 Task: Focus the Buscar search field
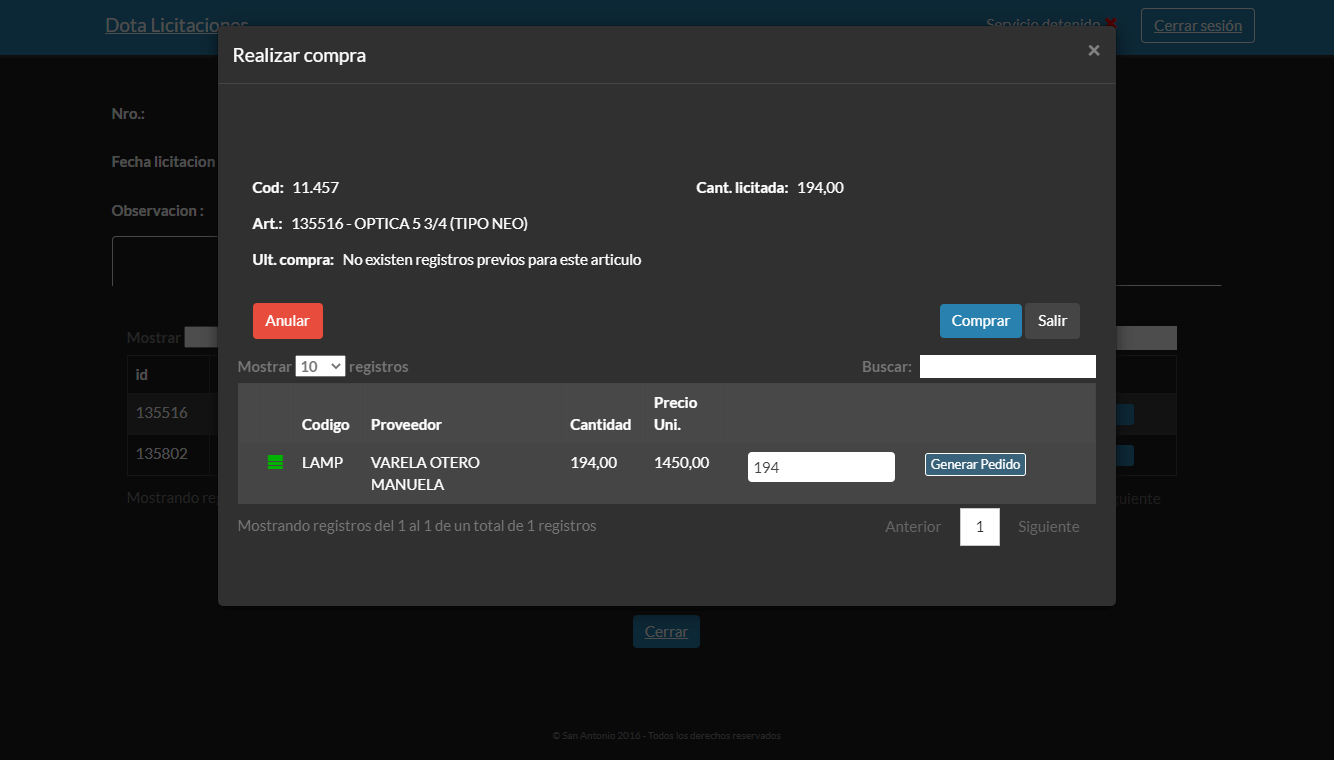click(1007, 367)
